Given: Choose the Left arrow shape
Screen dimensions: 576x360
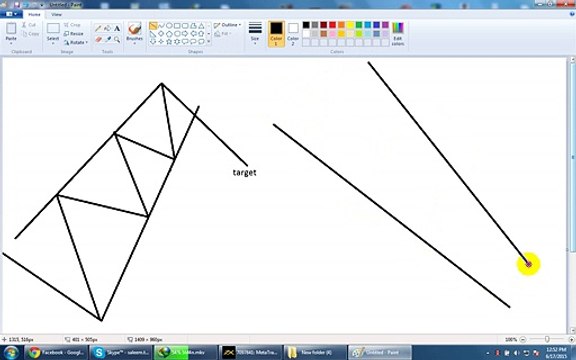Looking at the screenshot, I should coord(193,34).
